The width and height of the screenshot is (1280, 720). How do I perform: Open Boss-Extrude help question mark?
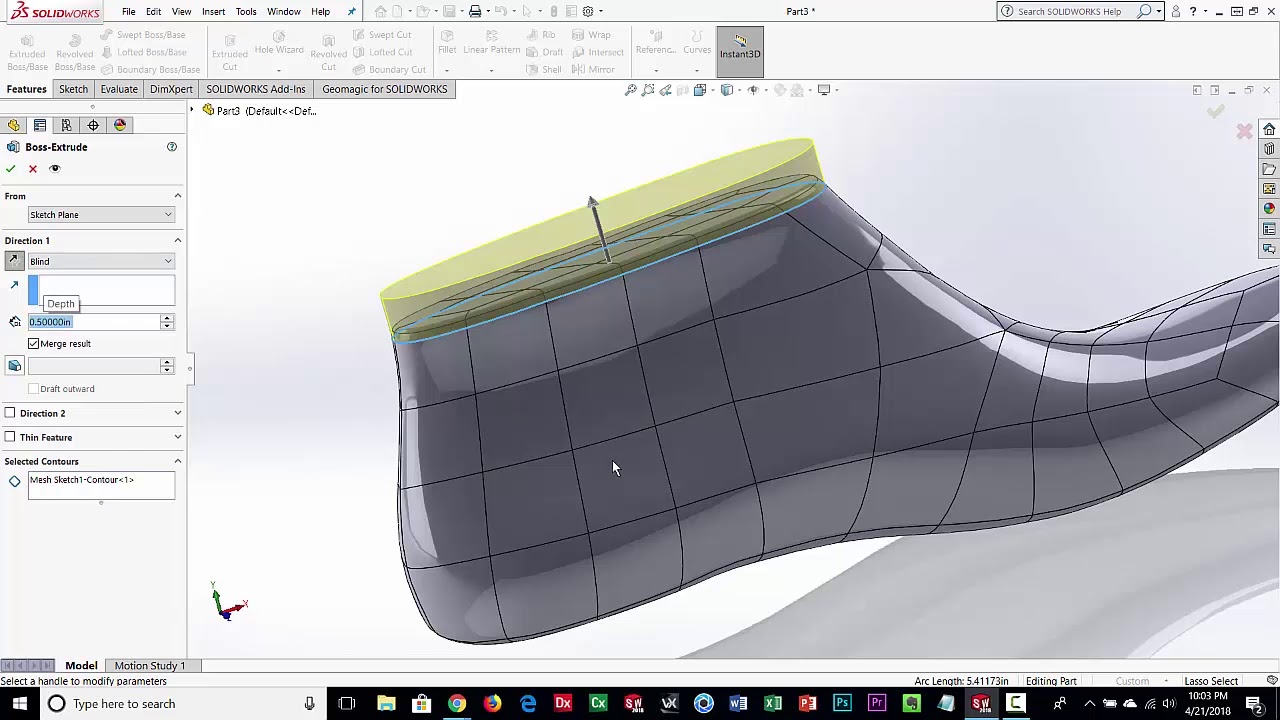click(172, 147)
